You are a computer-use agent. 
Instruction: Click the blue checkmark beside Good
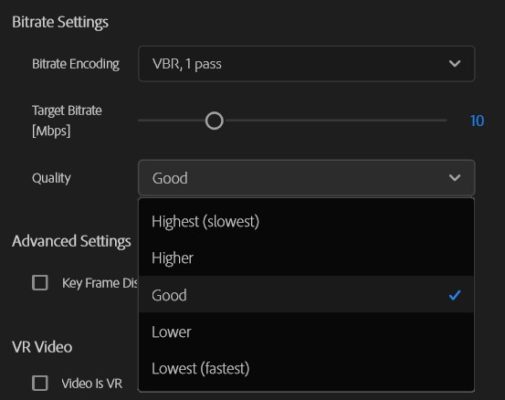[455, 295]
